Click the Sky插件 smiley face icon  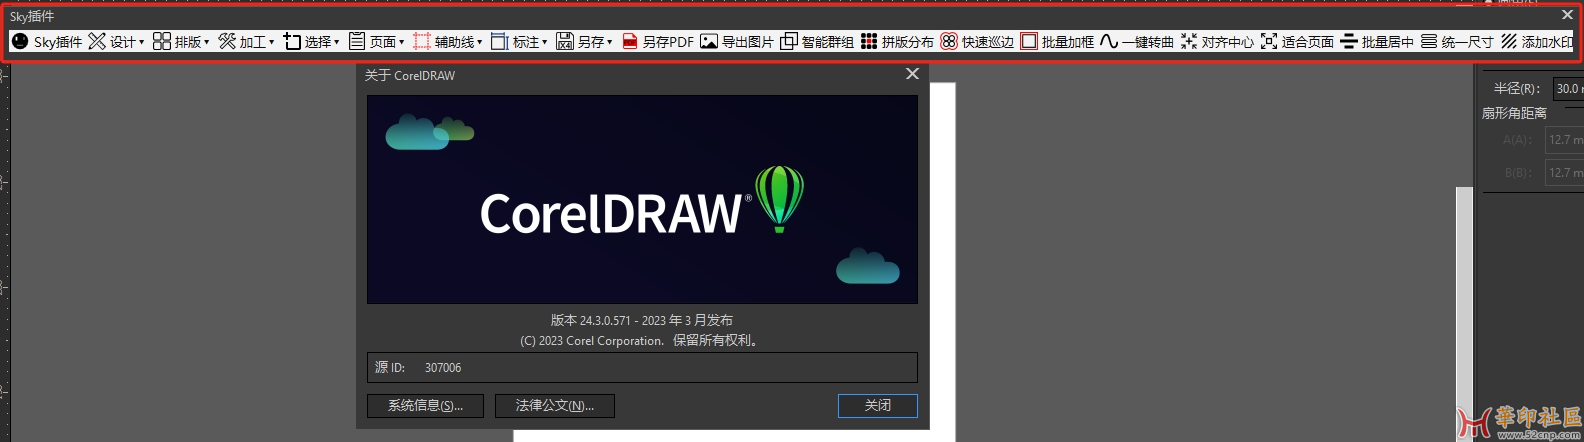(x=20, y=41)
